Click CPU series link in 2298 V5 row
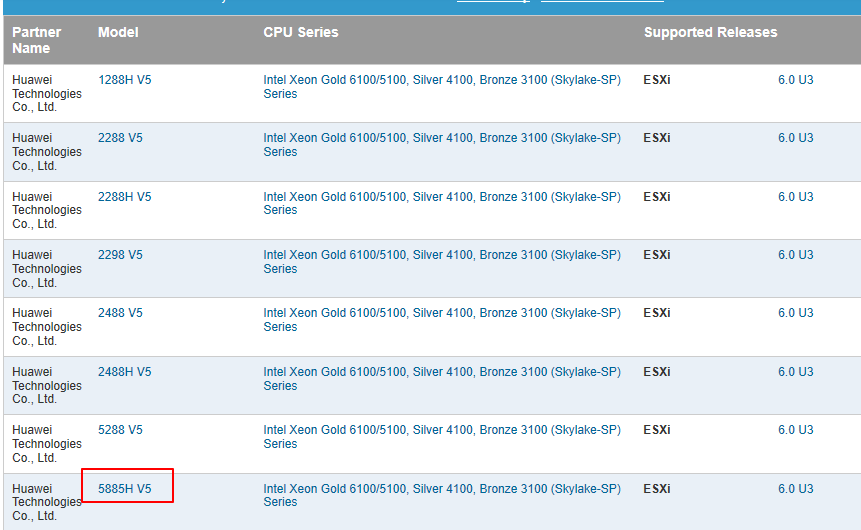861x530 pixels. point(442,262)
